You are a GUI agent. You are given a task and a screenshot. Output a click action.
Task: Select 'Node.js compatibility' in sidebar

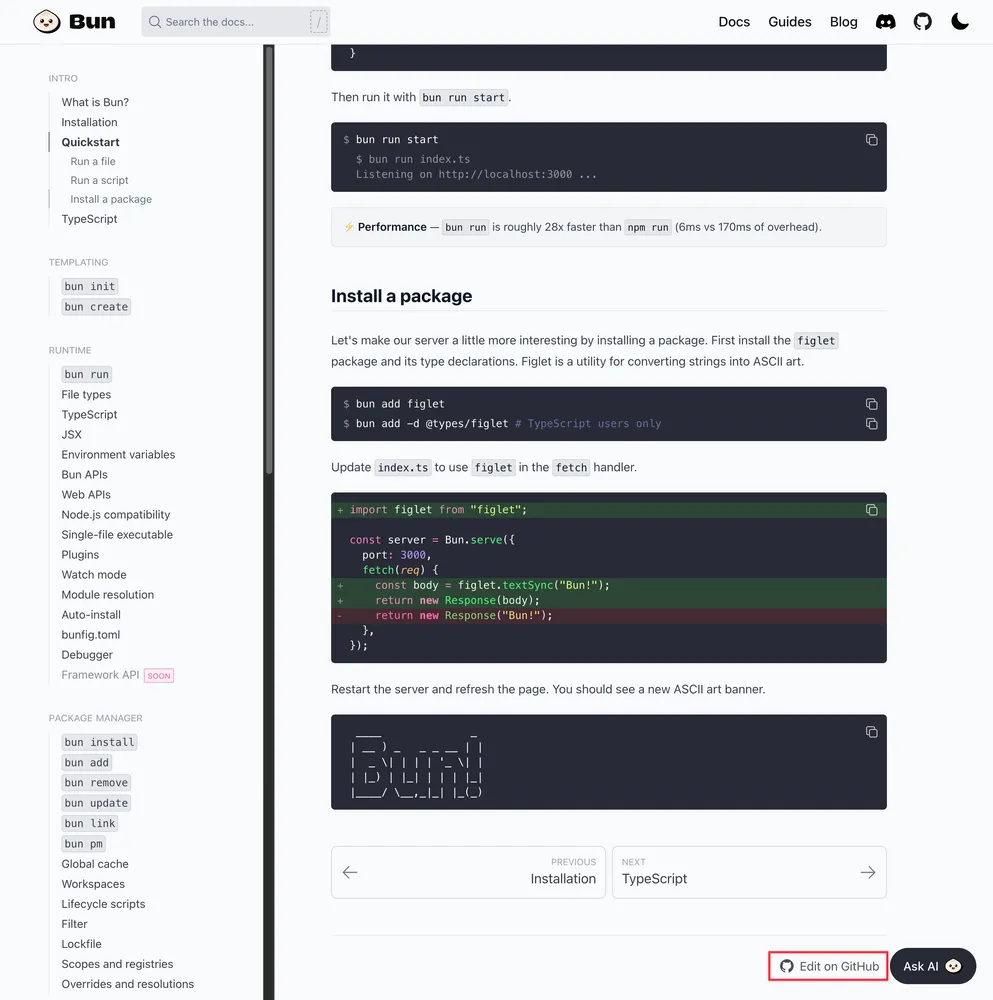(116, 514)
